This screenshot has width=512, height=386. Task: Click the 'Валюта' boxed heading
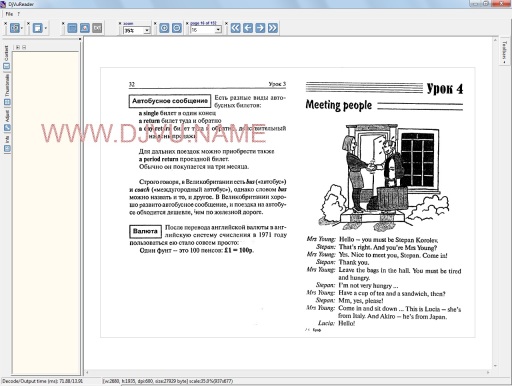coord(145,231)
